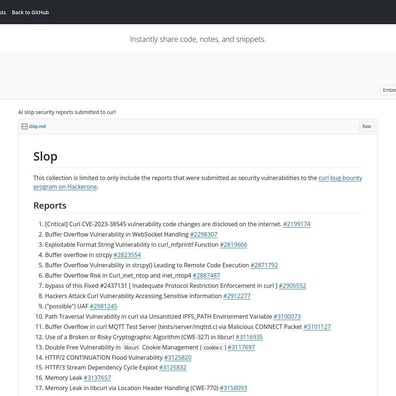Click the Embed dropdown at right edge
Screen dimensions: 396x396
388,90
